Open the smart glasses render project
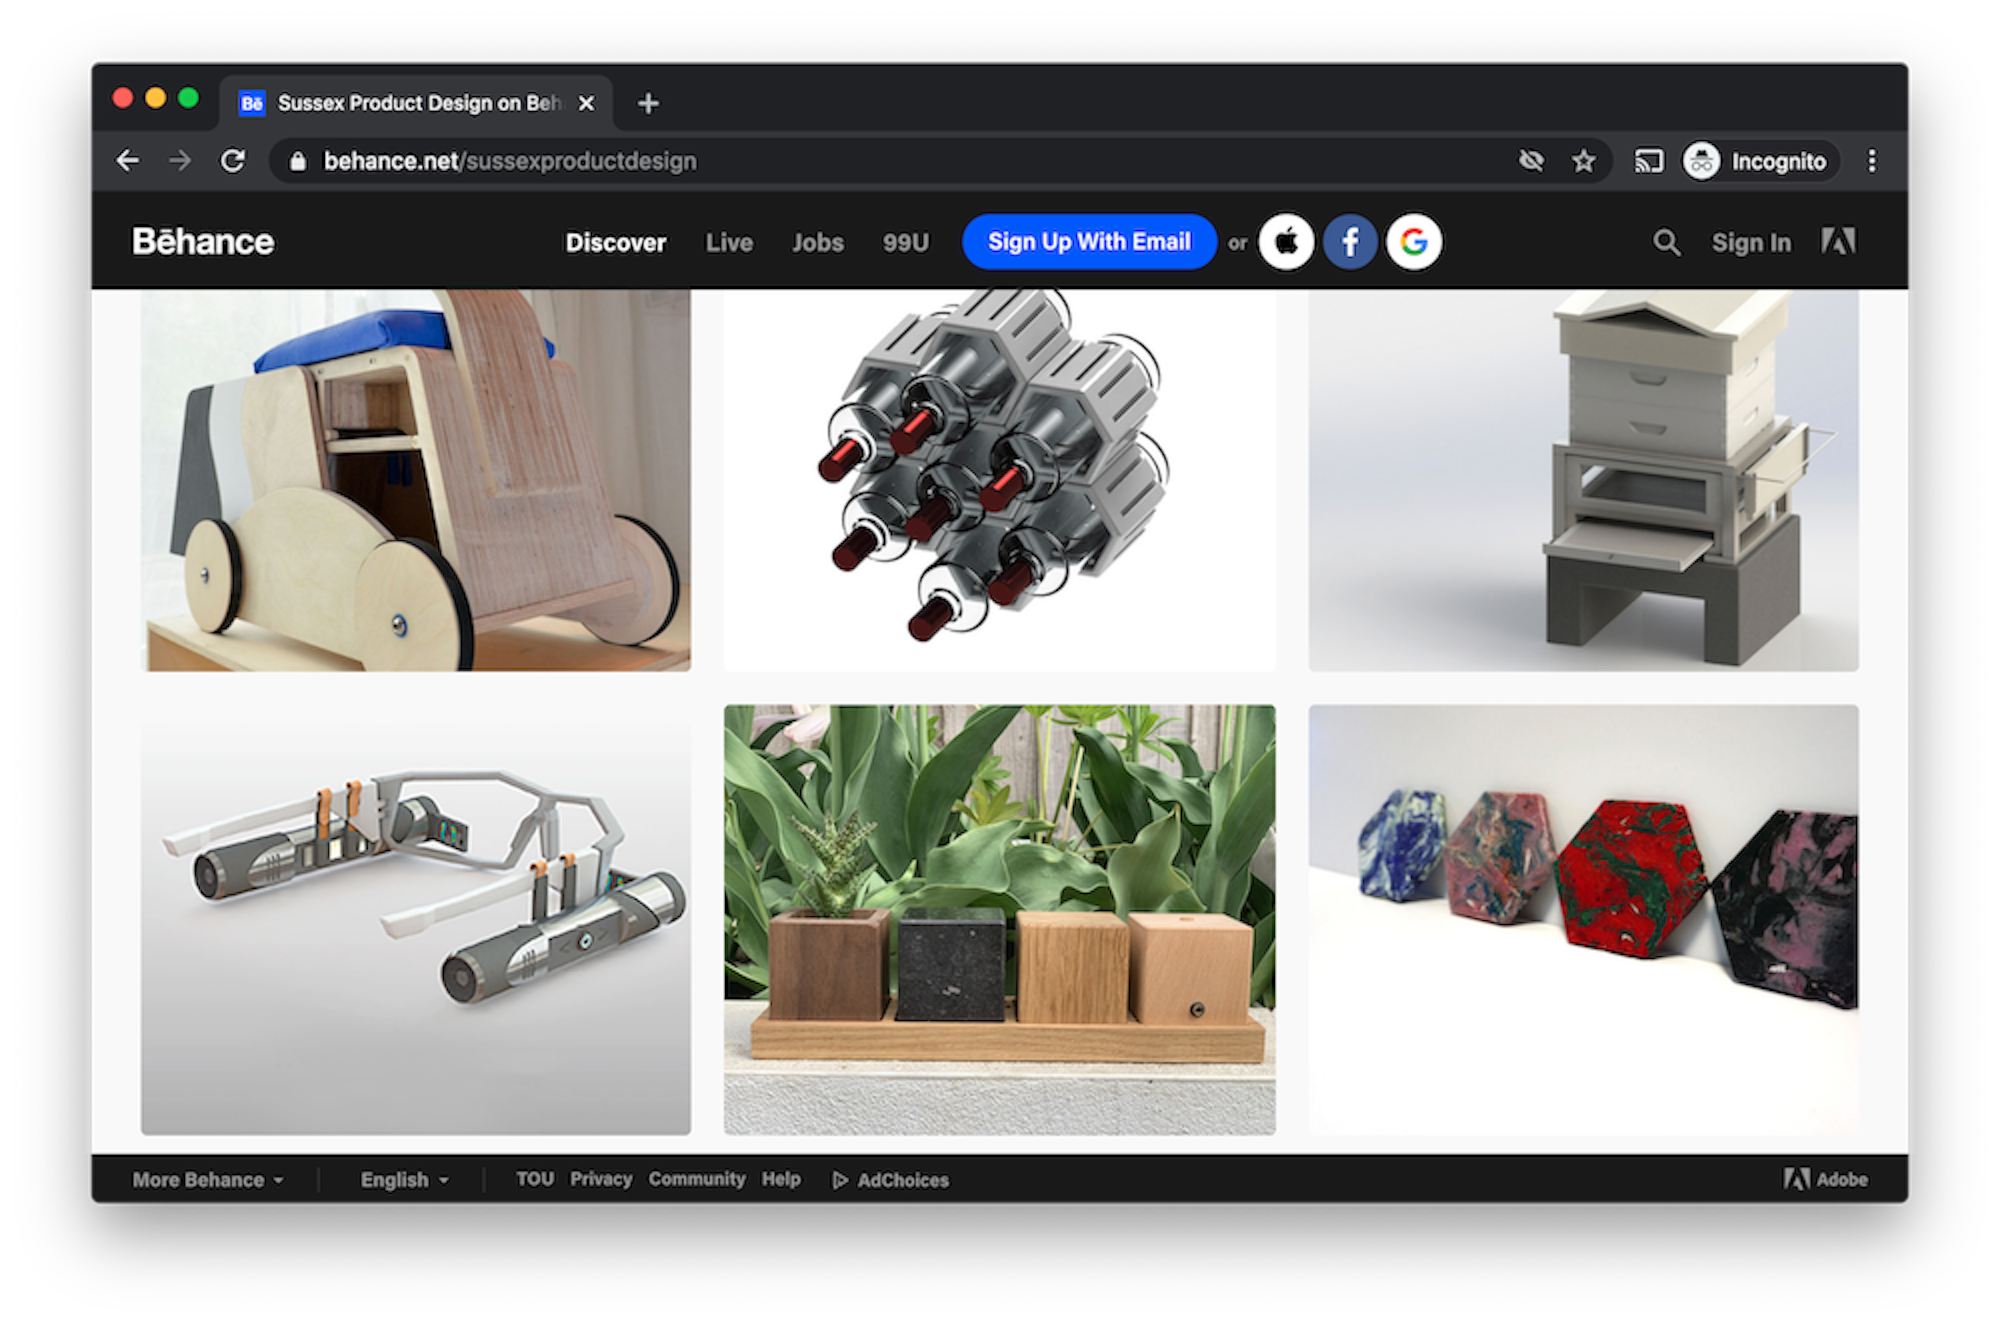 click(416, 920)
